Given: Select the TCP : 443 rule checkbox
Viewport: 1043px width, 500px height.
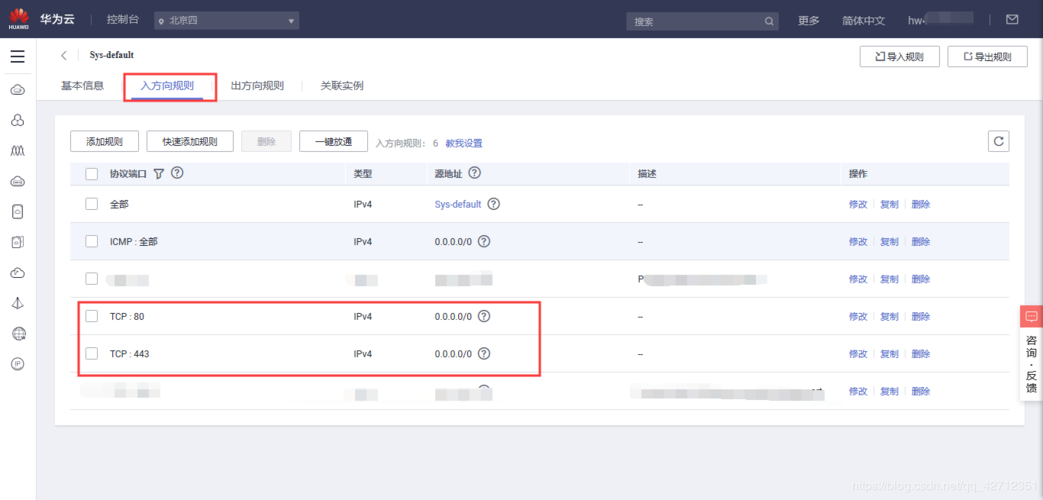Looking at the screenshot, I should tap(92, 354).
